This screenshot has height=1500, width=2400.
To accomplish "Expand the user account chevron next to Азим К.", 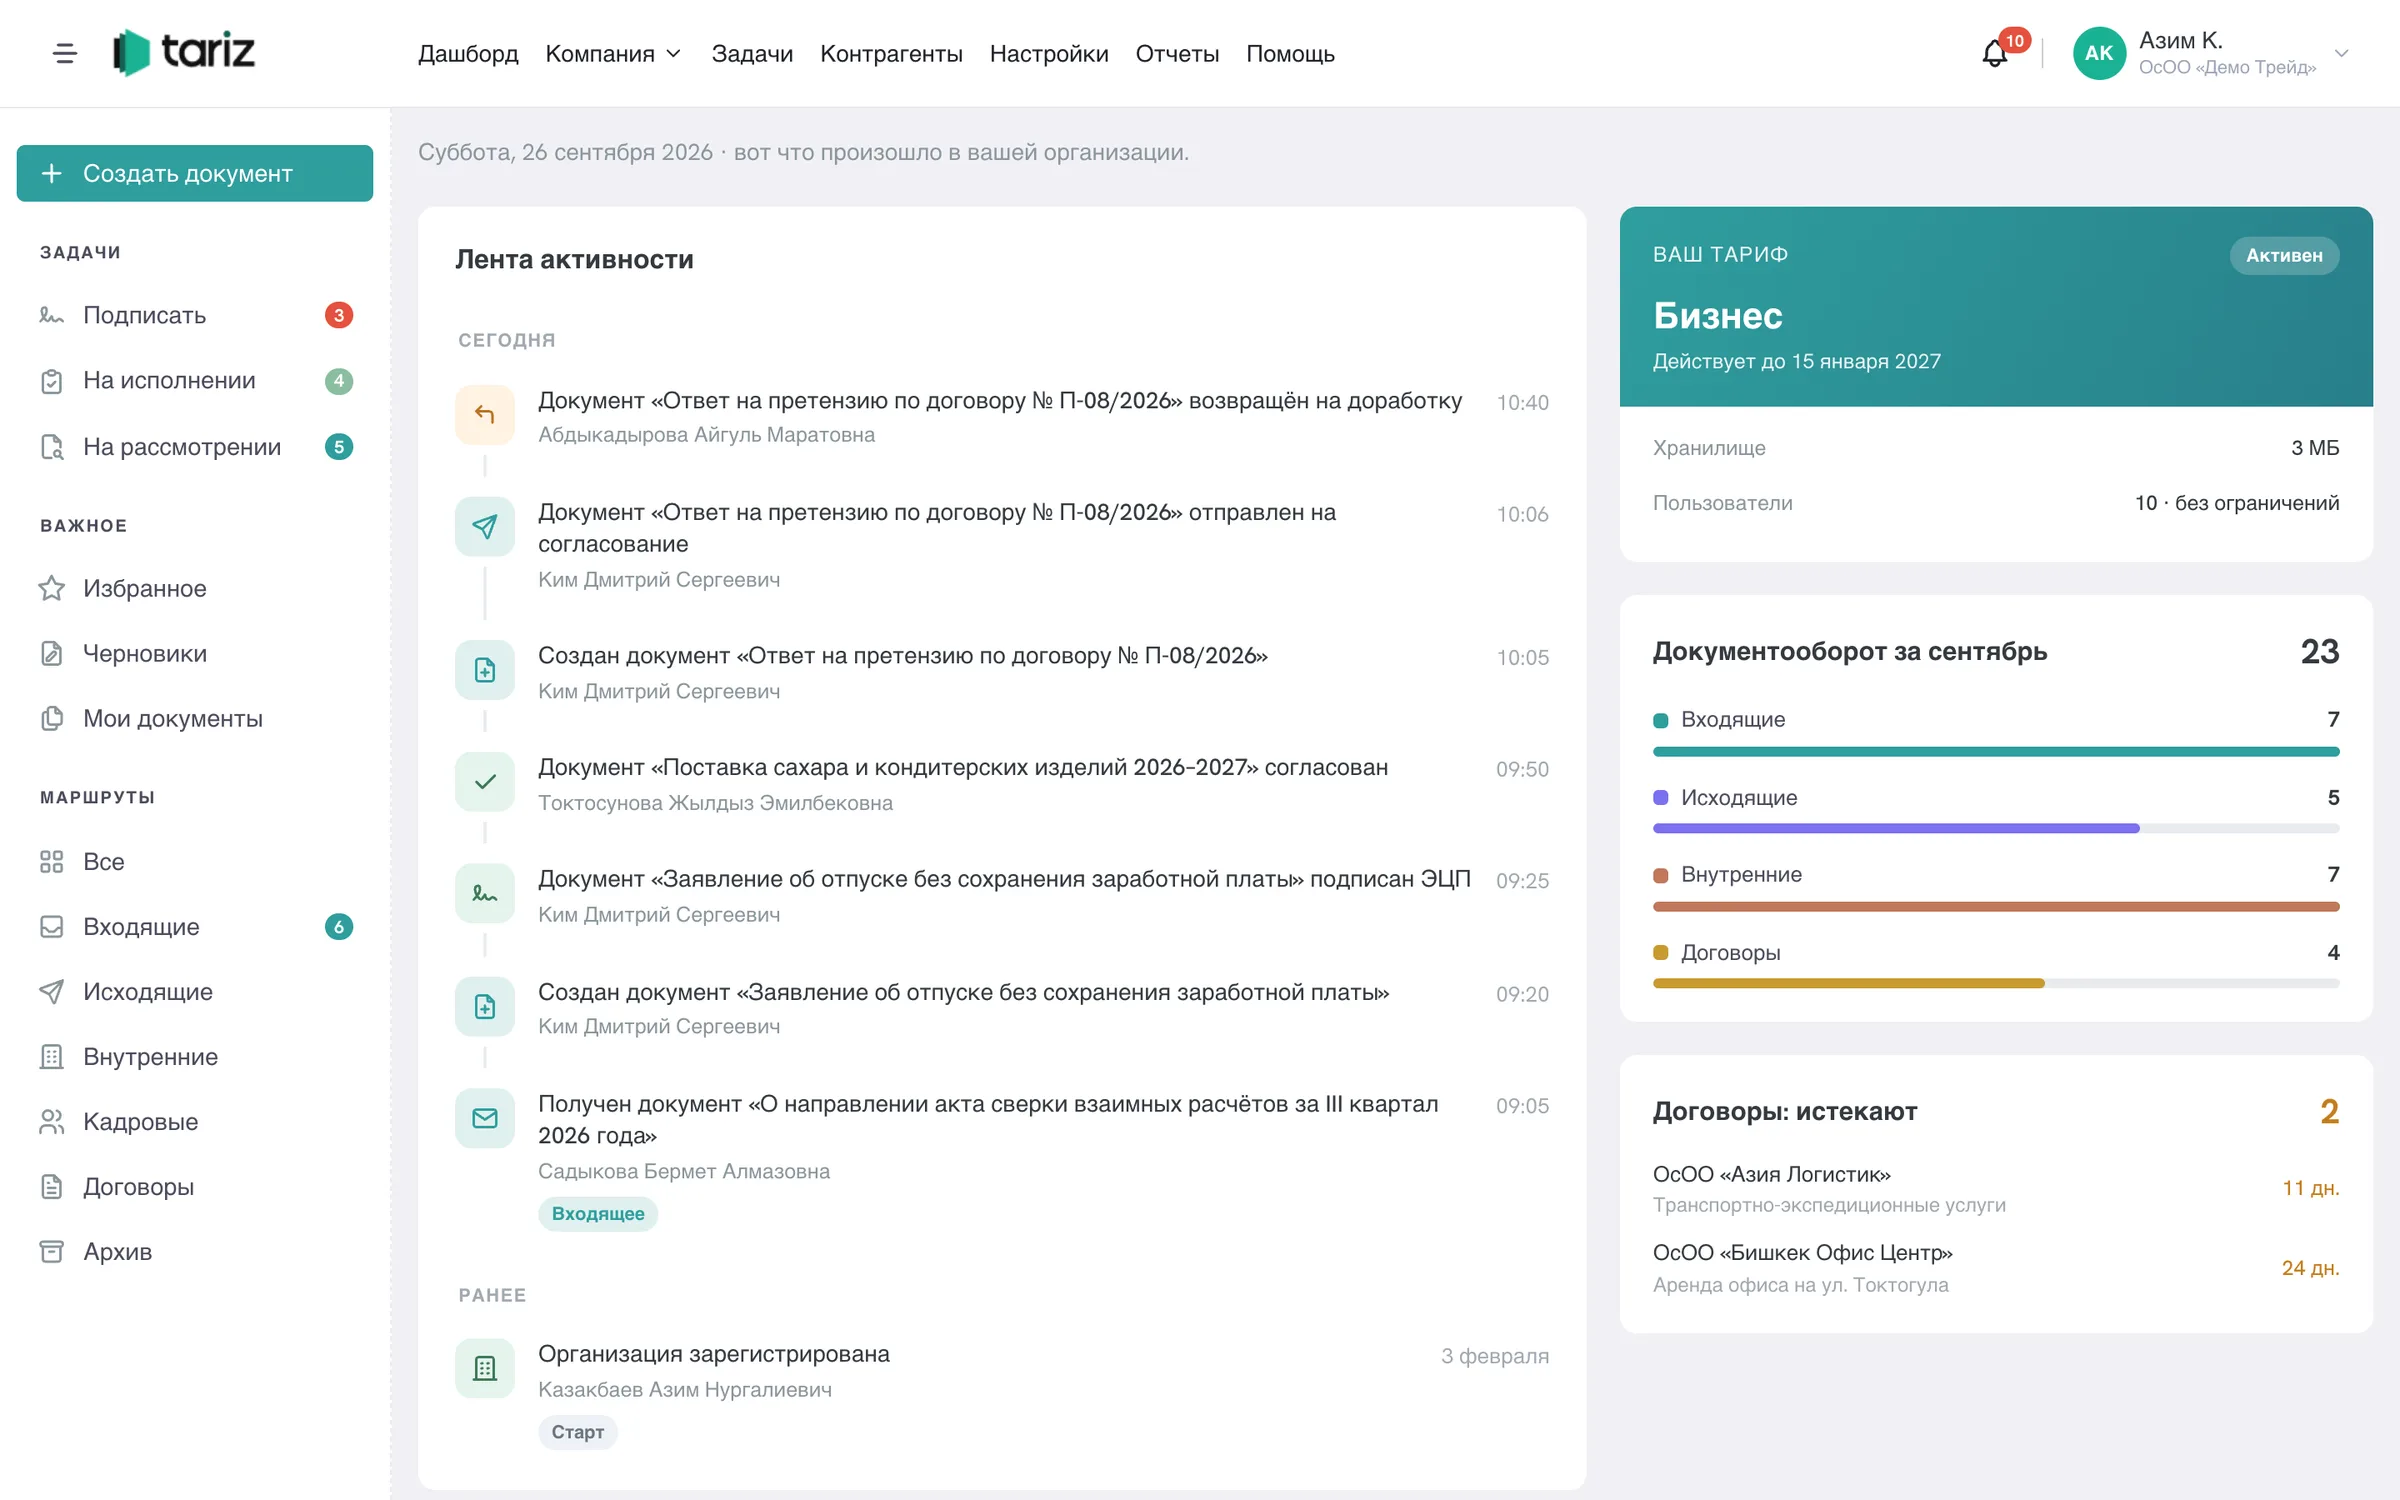I will (x=2342, y=53).
